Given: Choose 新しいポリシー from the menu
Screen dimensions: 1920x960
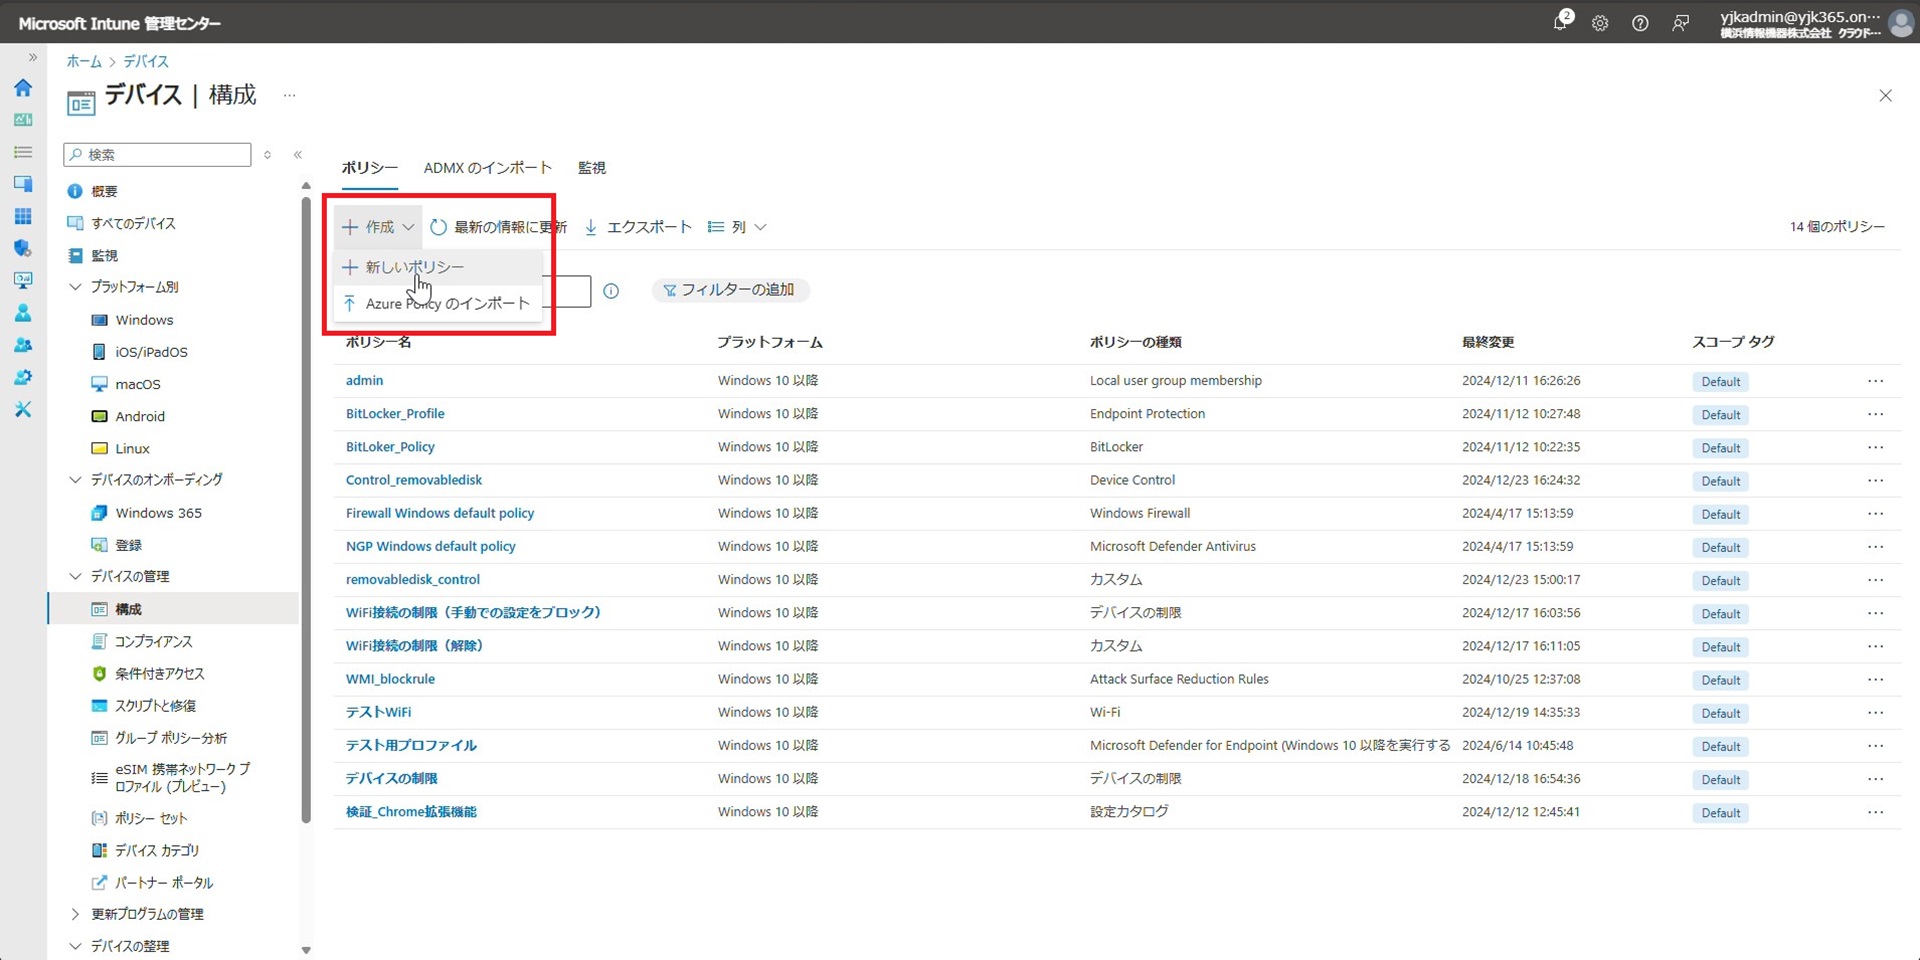Looking at the screenshot, I should coord(438,267).
